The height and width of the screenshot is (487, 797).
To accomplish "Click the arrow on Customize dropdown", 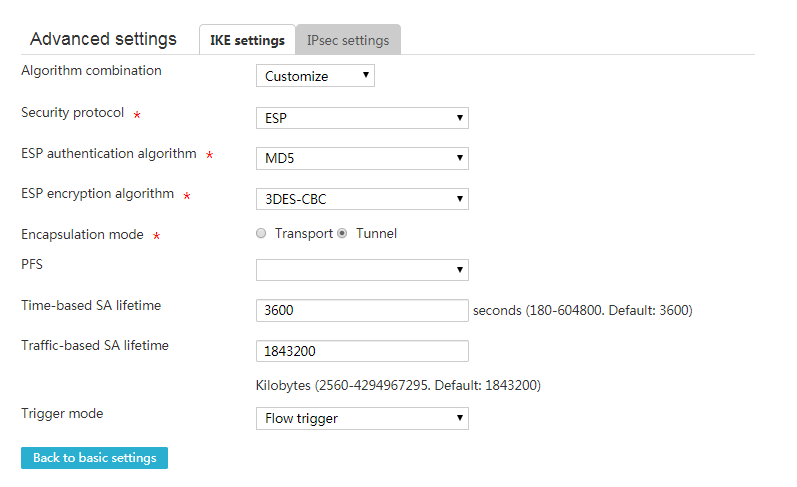I will coord(365,75).
